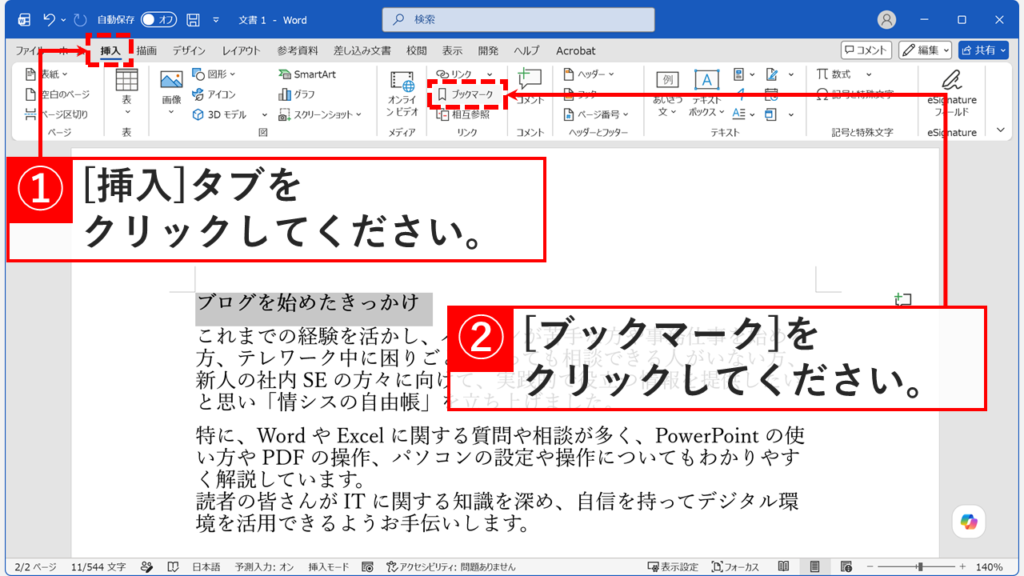Click the アクセシビリティ: 問題ありません status
1024x576 pixels.
point(451,567)
